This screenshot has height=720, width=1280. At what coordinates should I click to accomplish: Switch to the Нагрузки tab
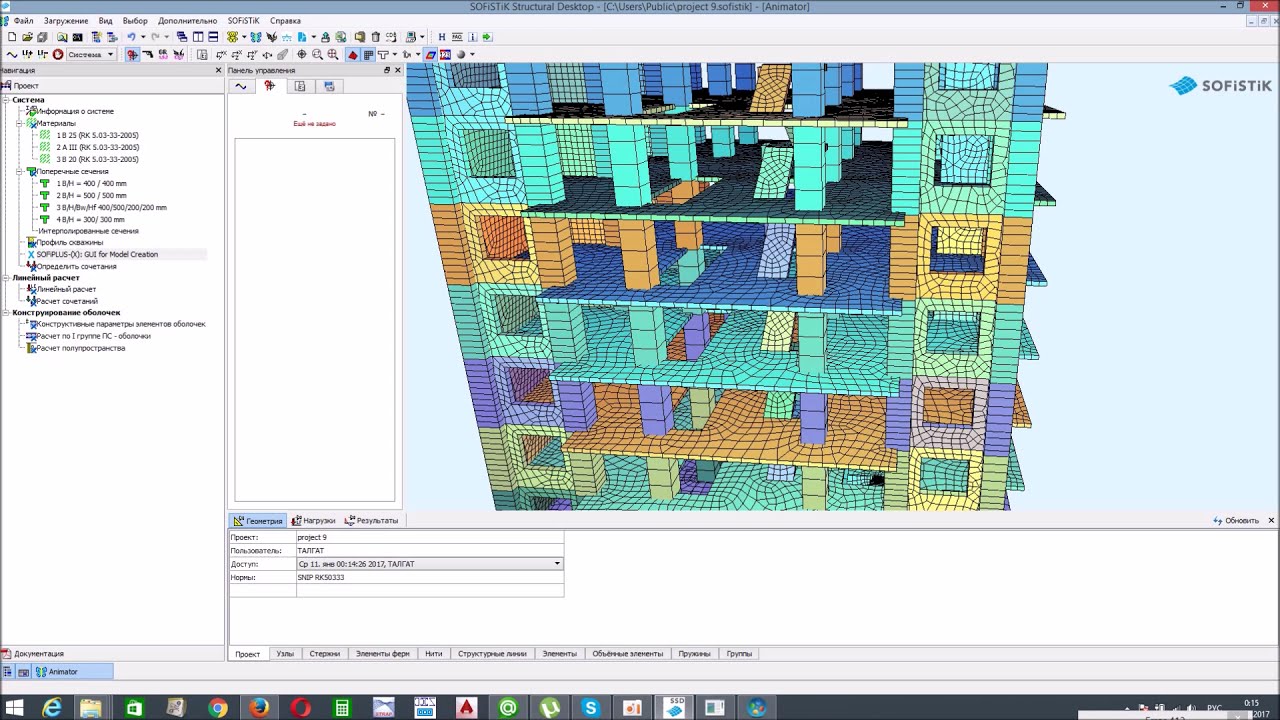pos(314,521)
